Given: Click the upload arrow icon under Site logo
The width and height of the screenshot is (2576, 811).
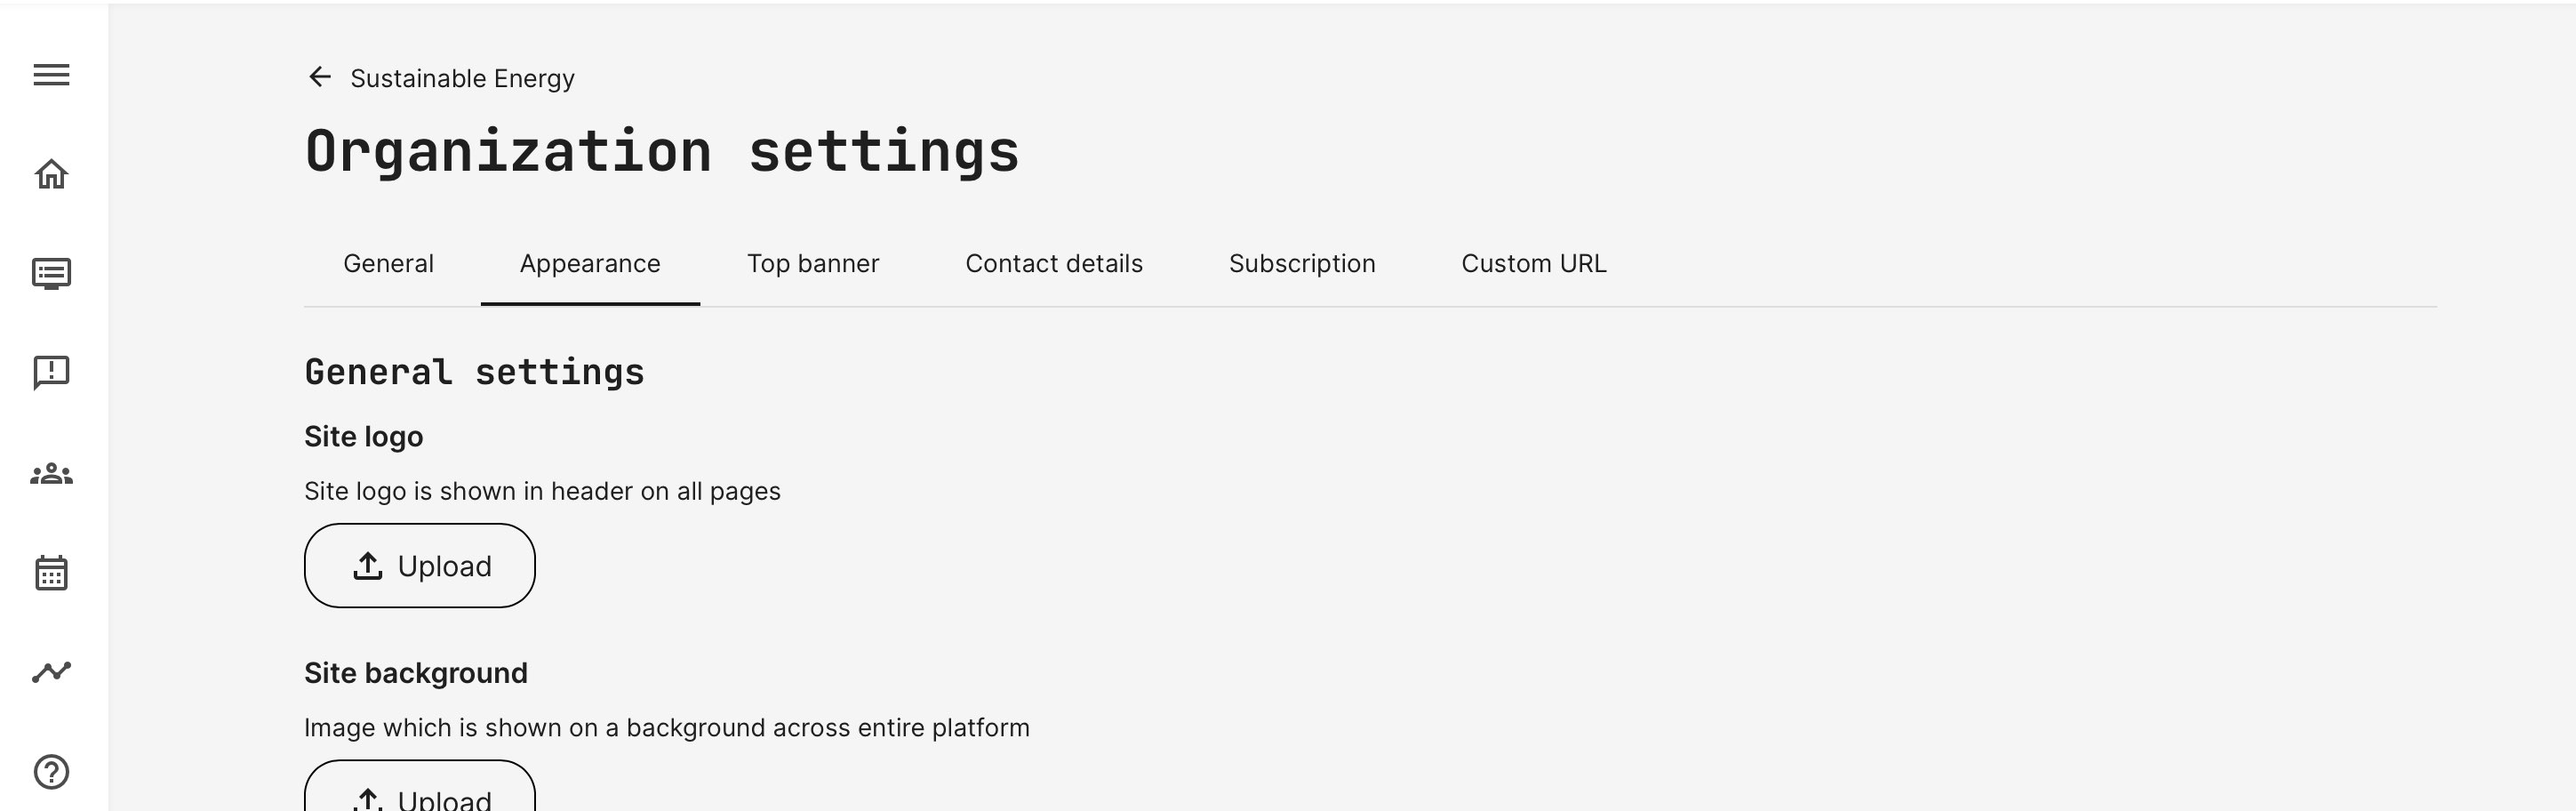Looking at the screenshot, I should (368, 566).
